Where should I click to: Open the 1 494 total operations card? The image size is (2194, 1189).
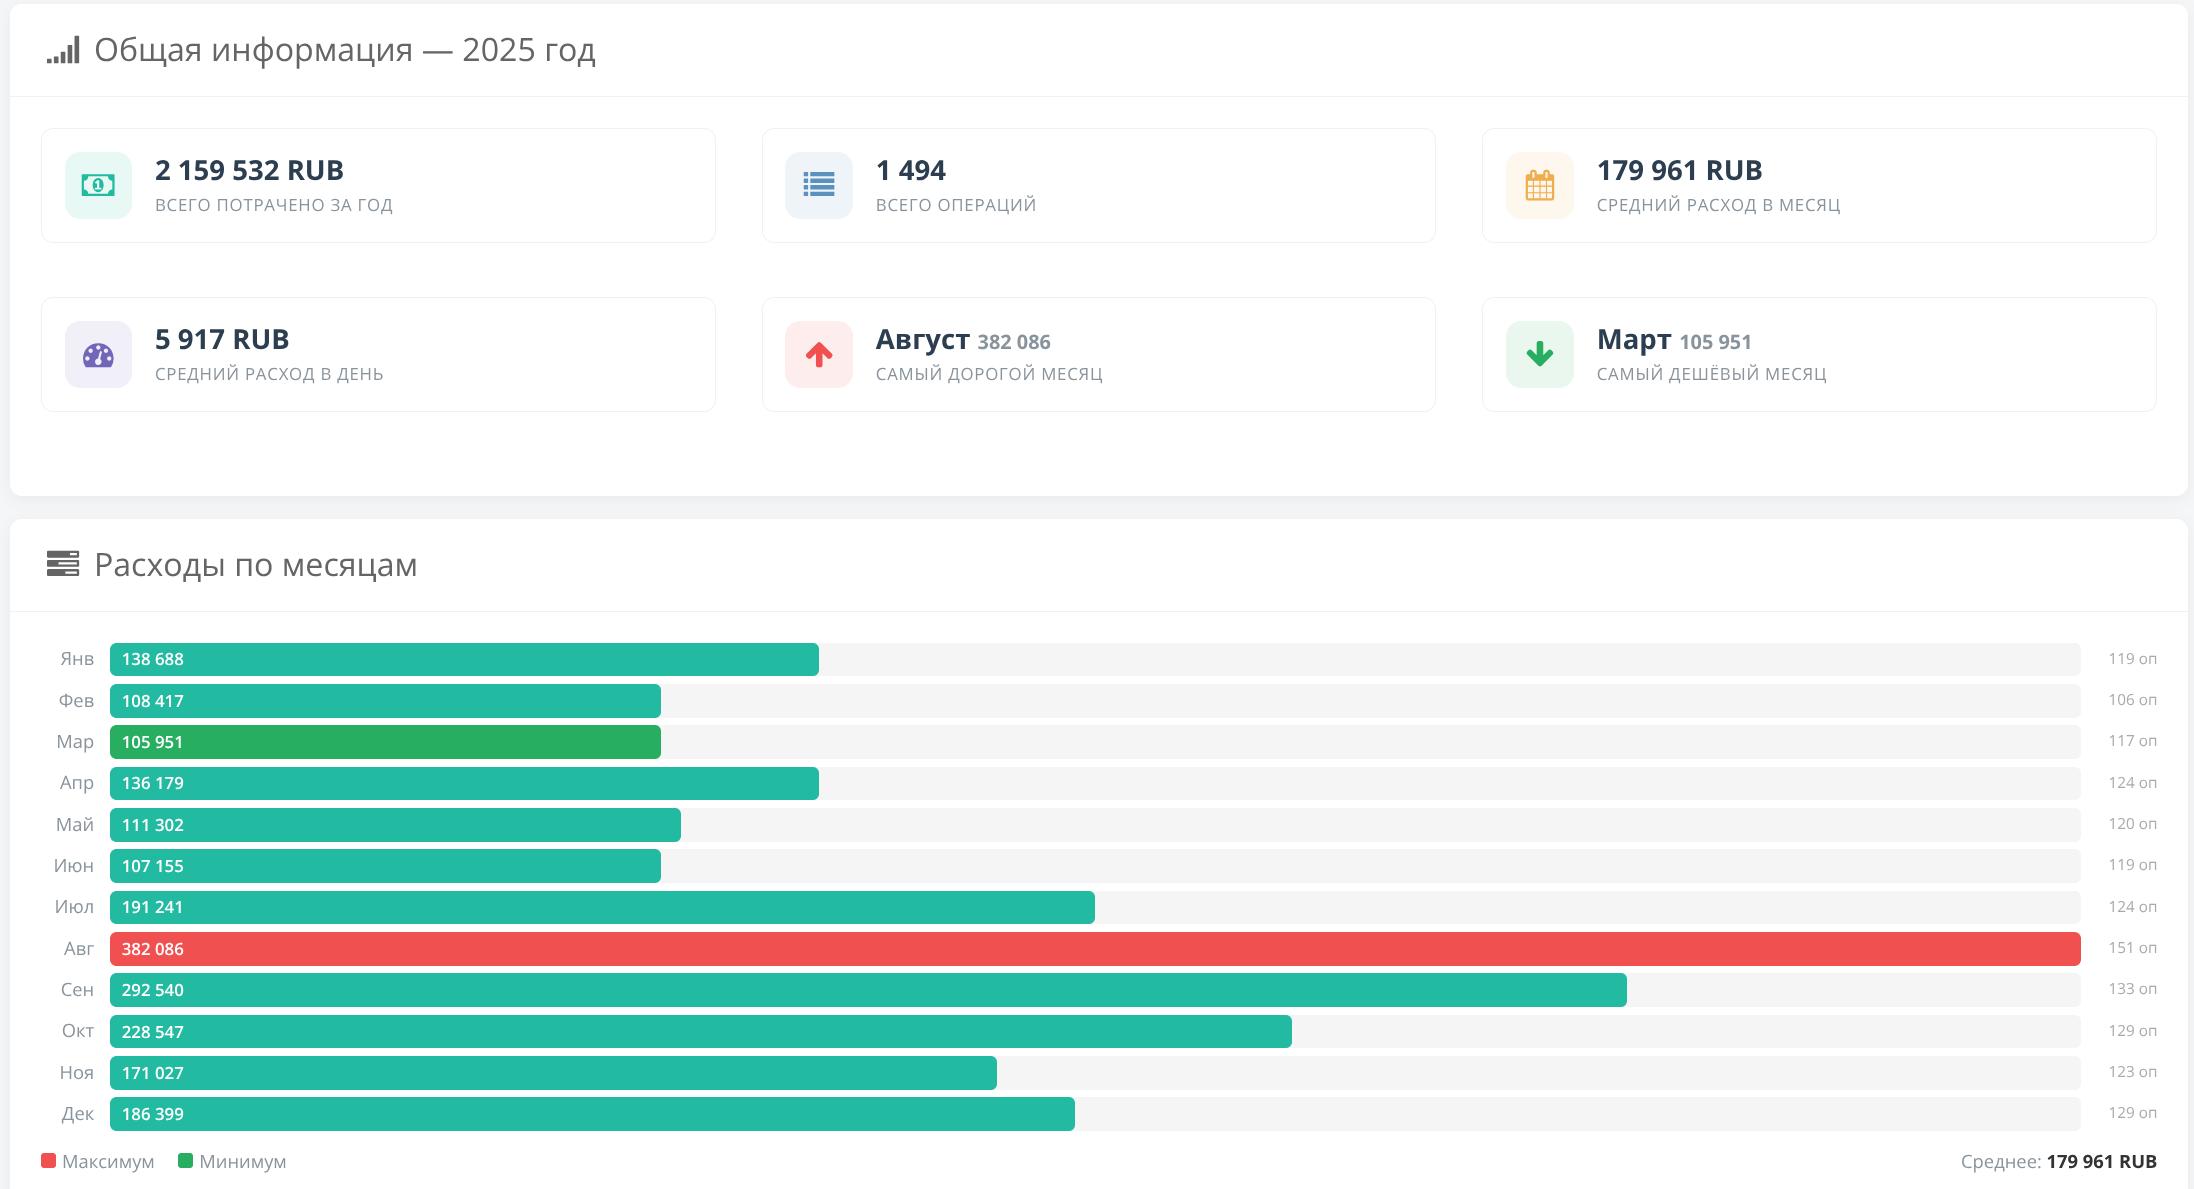(x=1098, y=185)
